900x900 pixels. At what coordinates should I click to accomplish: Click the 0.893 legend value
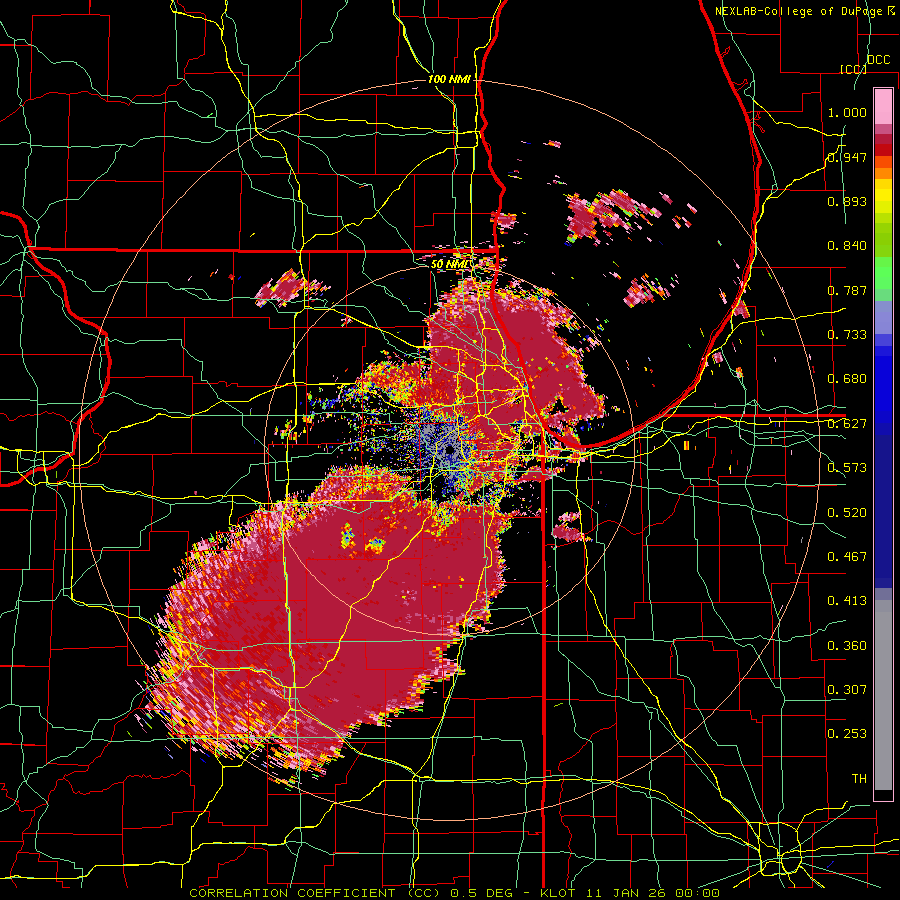(847, 201)
